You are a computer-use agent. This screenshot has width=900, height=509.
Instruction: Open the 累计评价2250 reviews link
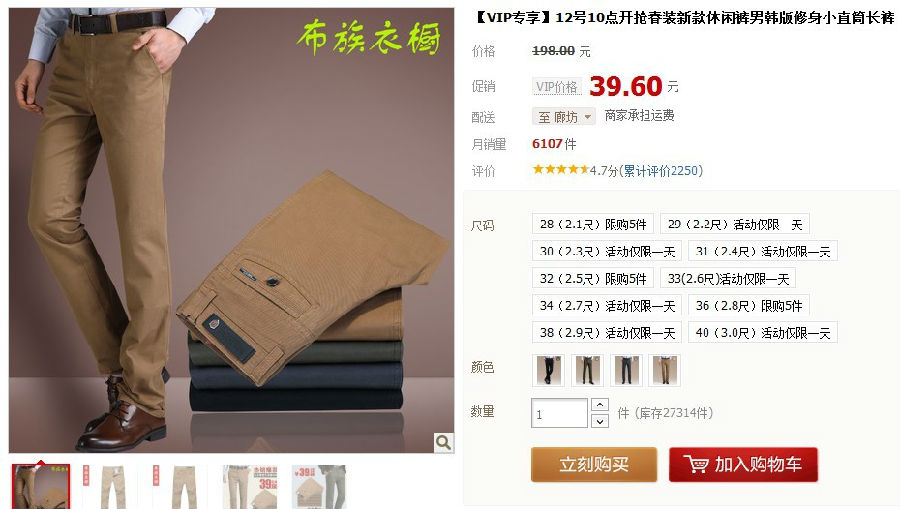click(662, 170)
